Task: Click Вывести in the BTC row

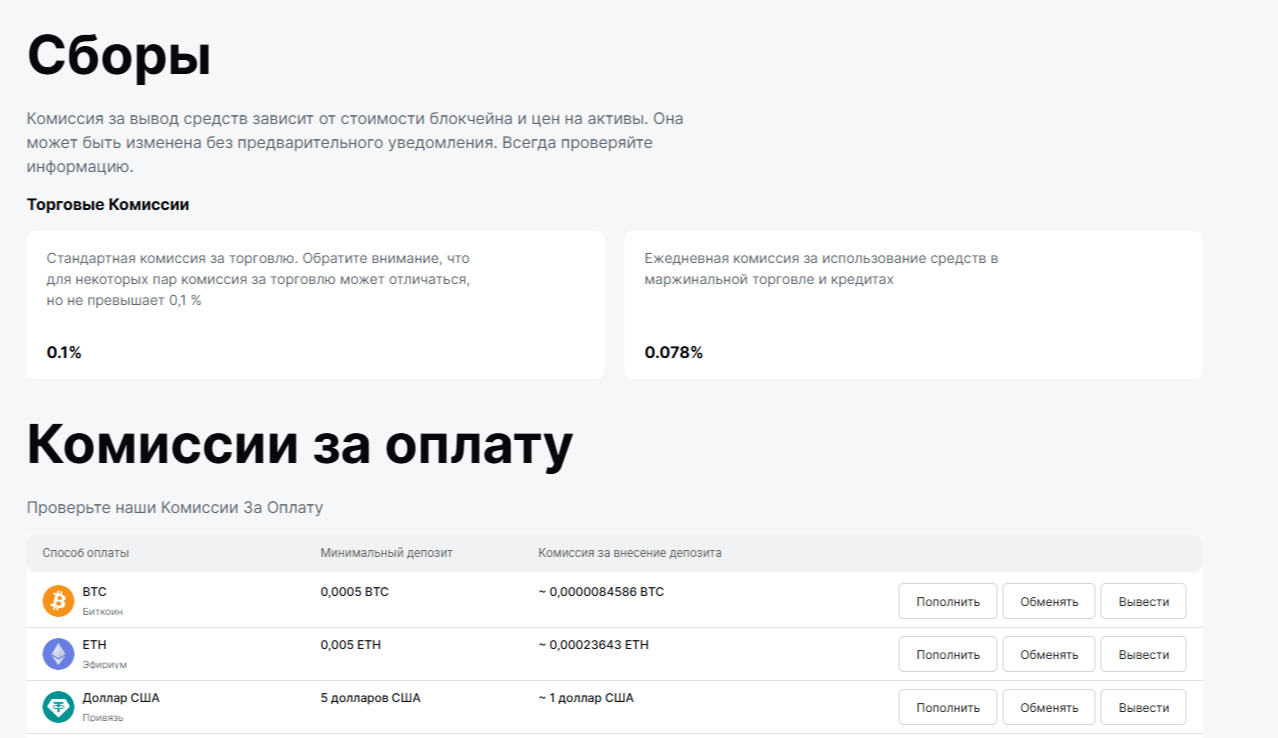Action: (1143, 601)
